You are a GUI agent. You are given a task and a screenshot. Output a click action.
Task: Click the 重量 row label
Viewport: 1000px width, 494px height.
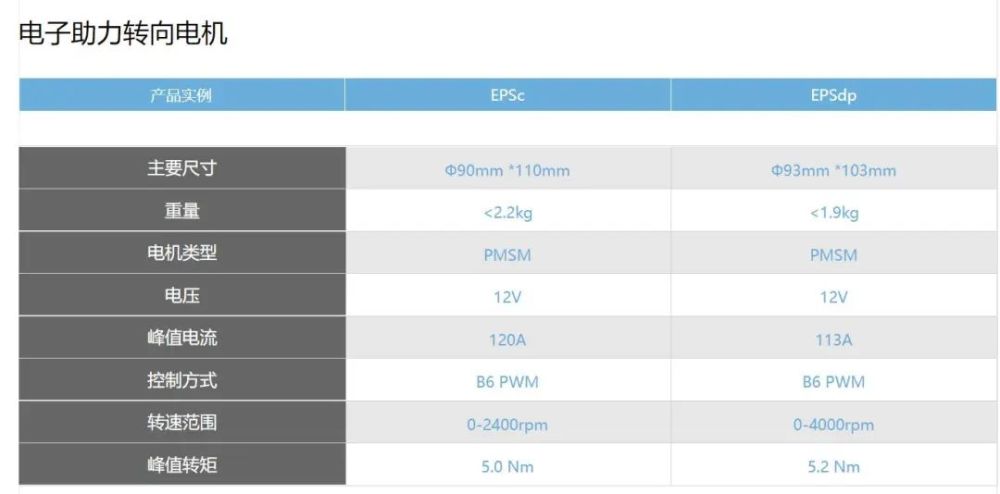pos(182,211)
